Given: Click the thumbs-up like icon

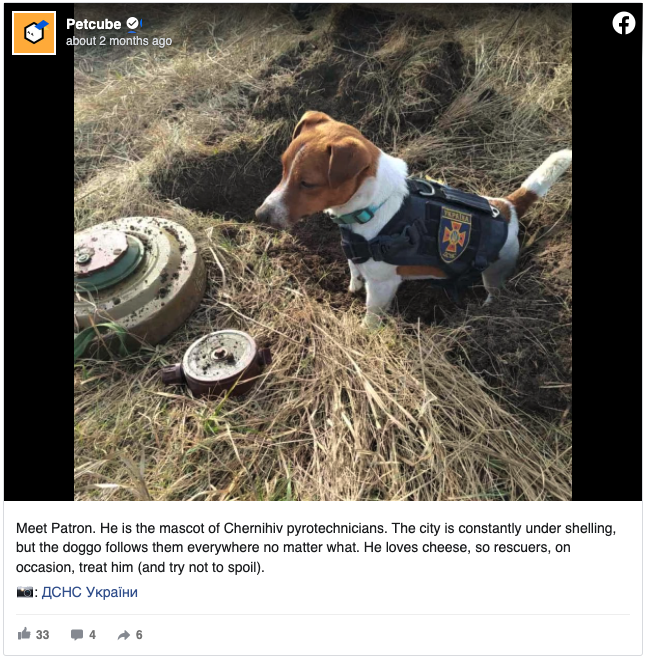Looking at the screenshot, I should click(24, 634).
